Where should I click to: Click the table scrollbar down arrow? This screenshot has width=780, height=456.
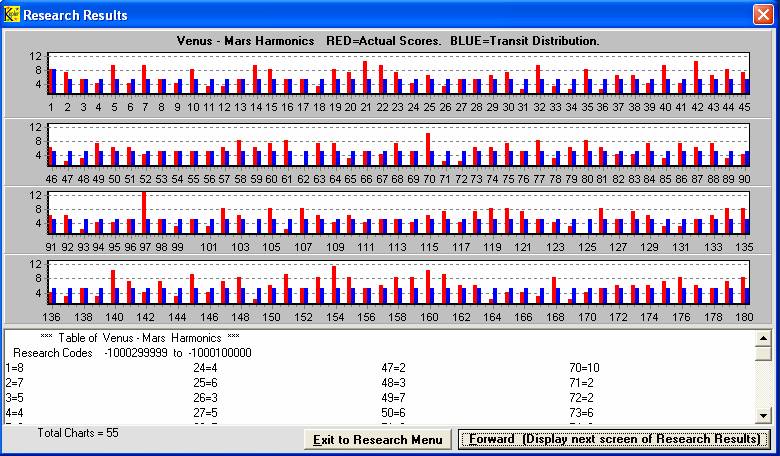(764, 416)
